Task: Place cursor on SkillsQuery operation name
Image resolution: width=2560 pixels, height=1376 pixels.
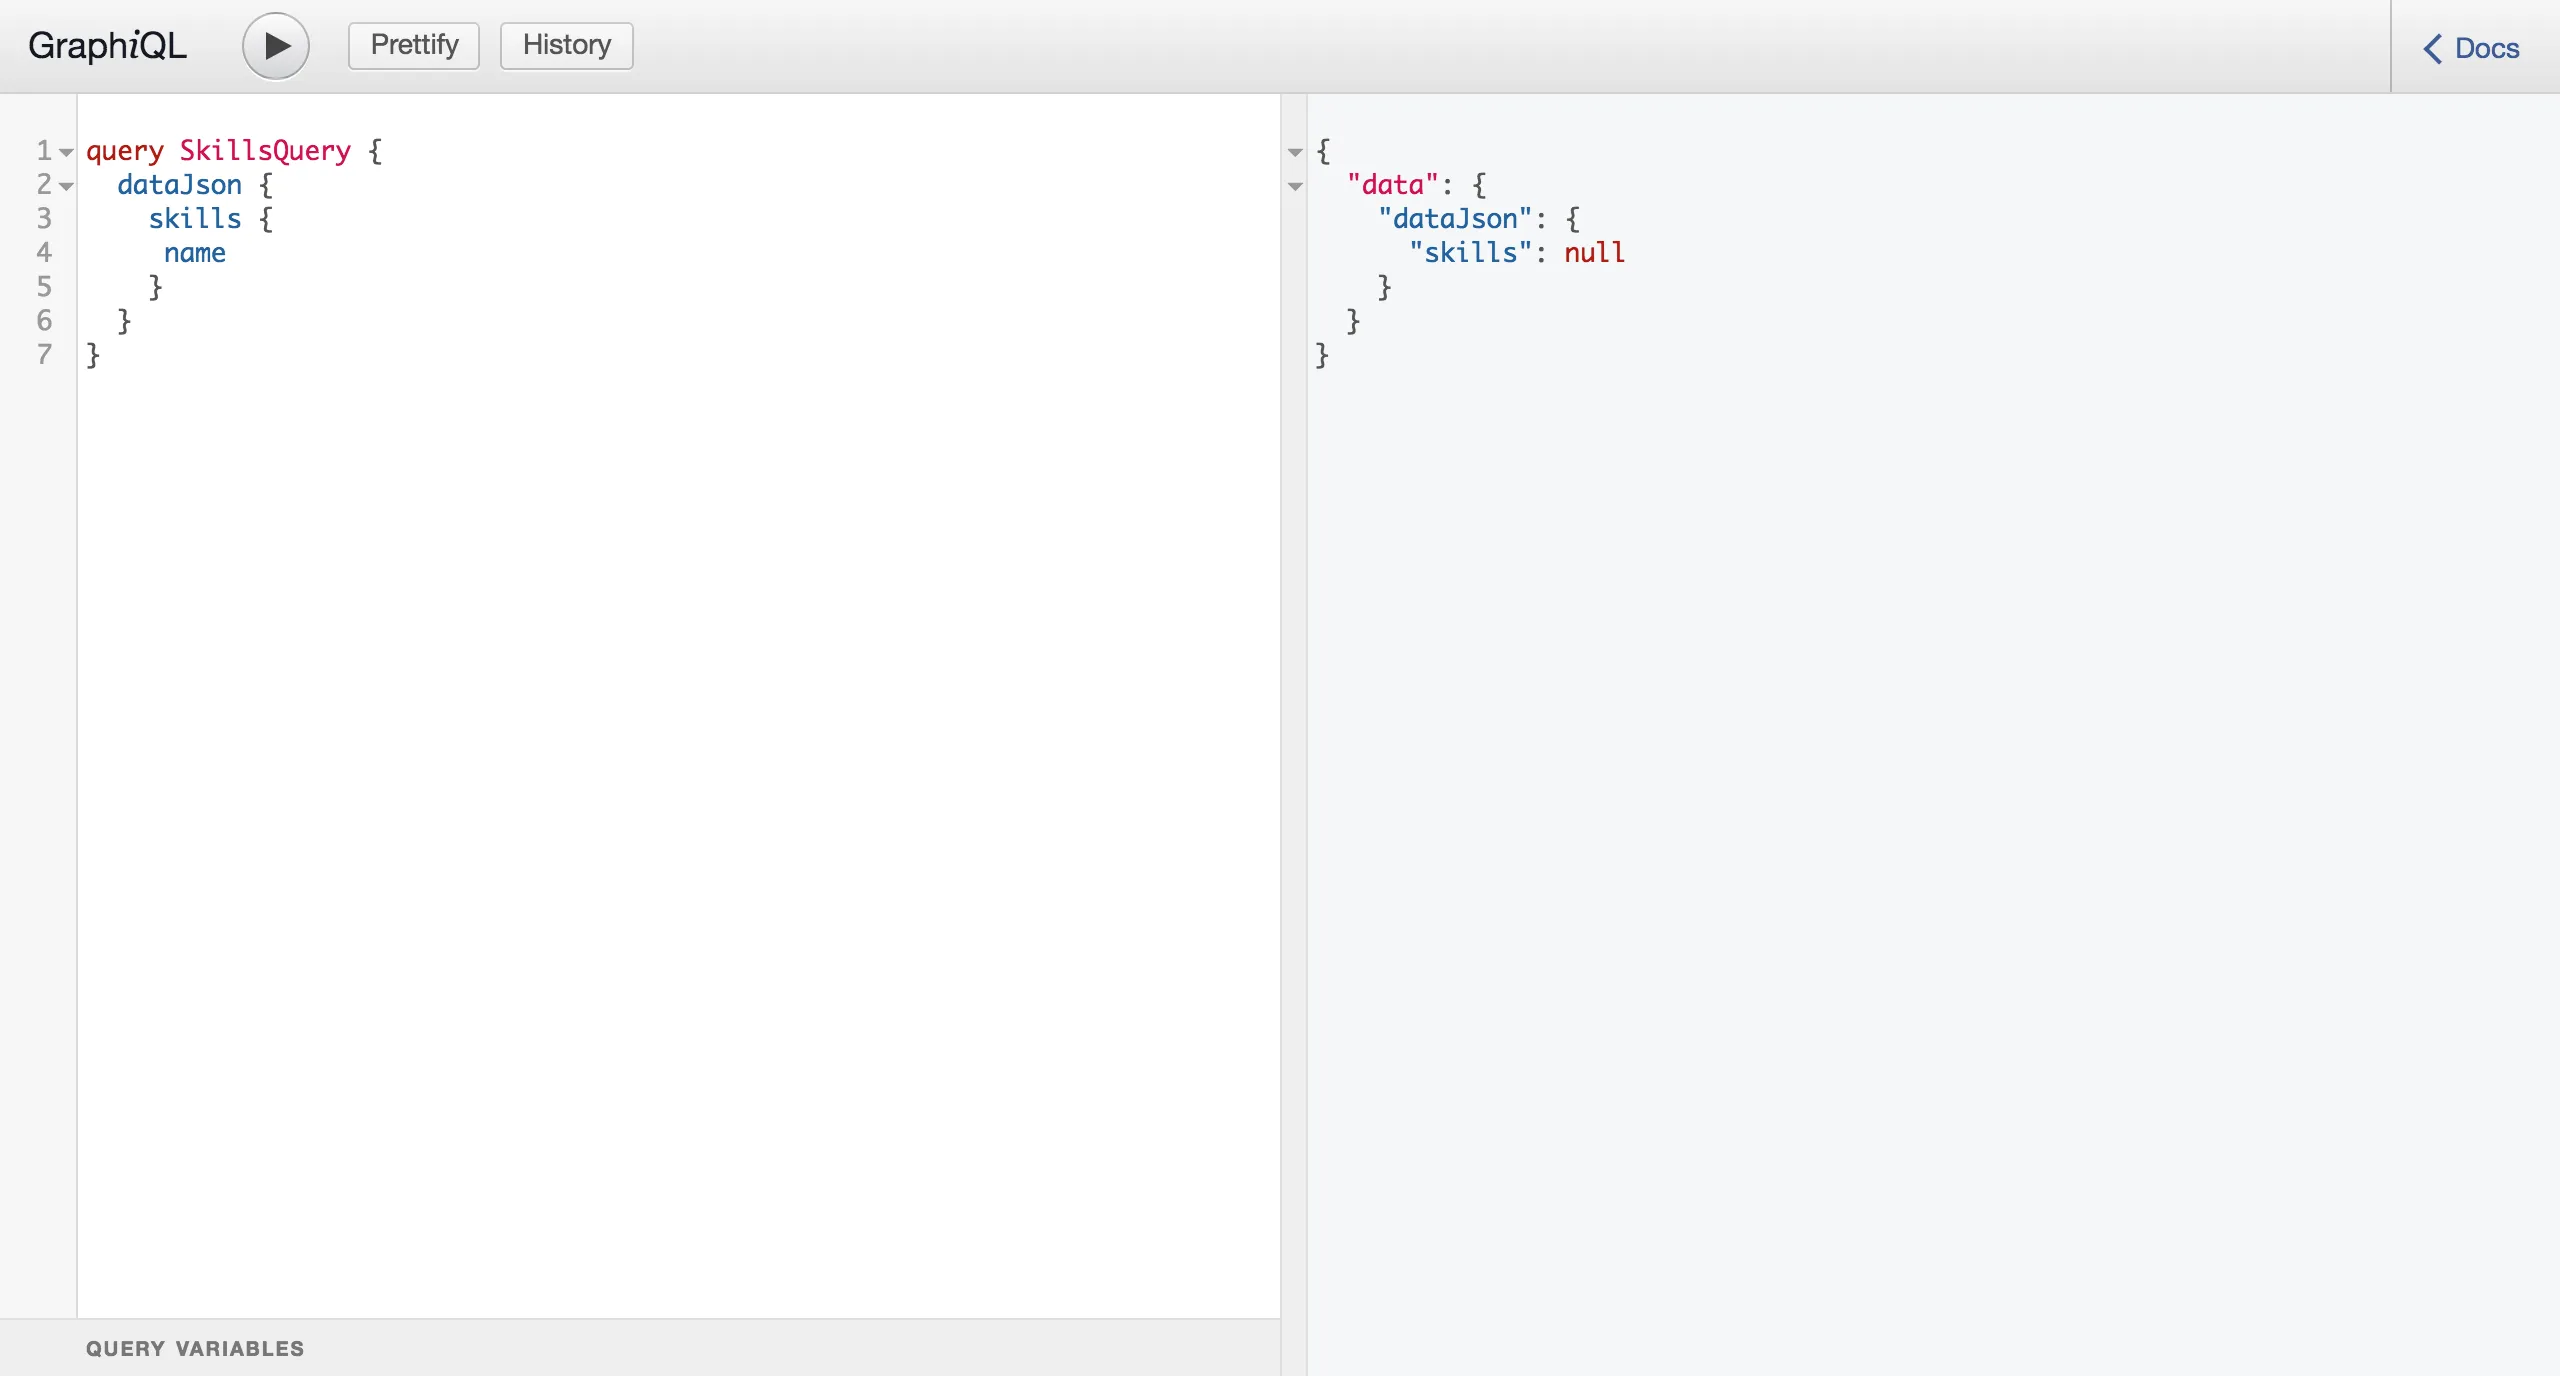Action: pyautogui.click(x=265, y=151)
